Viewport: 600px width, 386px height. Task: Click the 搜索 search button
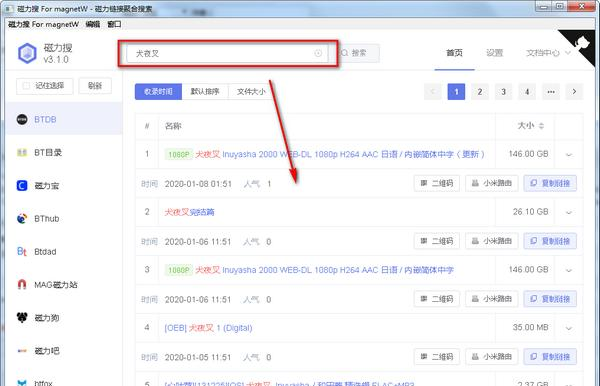(x=354, y=53)
